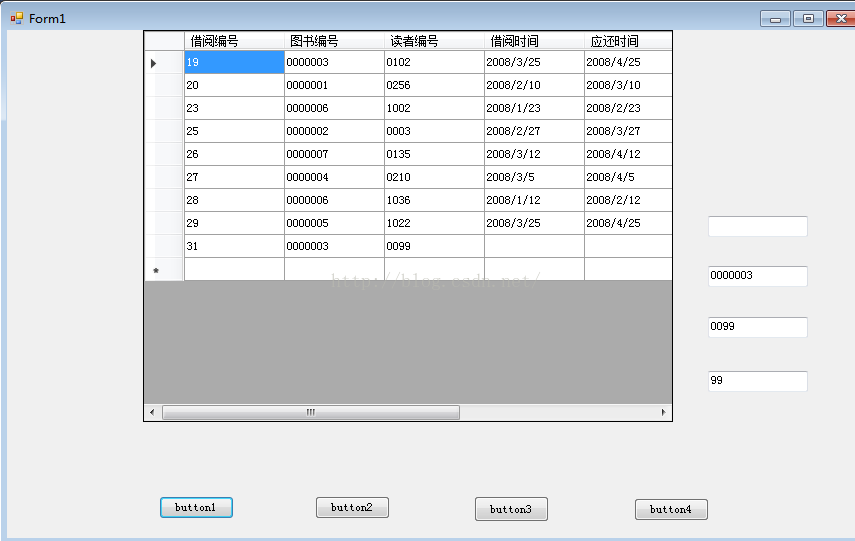The image size is (855, 541).
Task: Select the cell with 借阅编号 20
Action: 234,85
